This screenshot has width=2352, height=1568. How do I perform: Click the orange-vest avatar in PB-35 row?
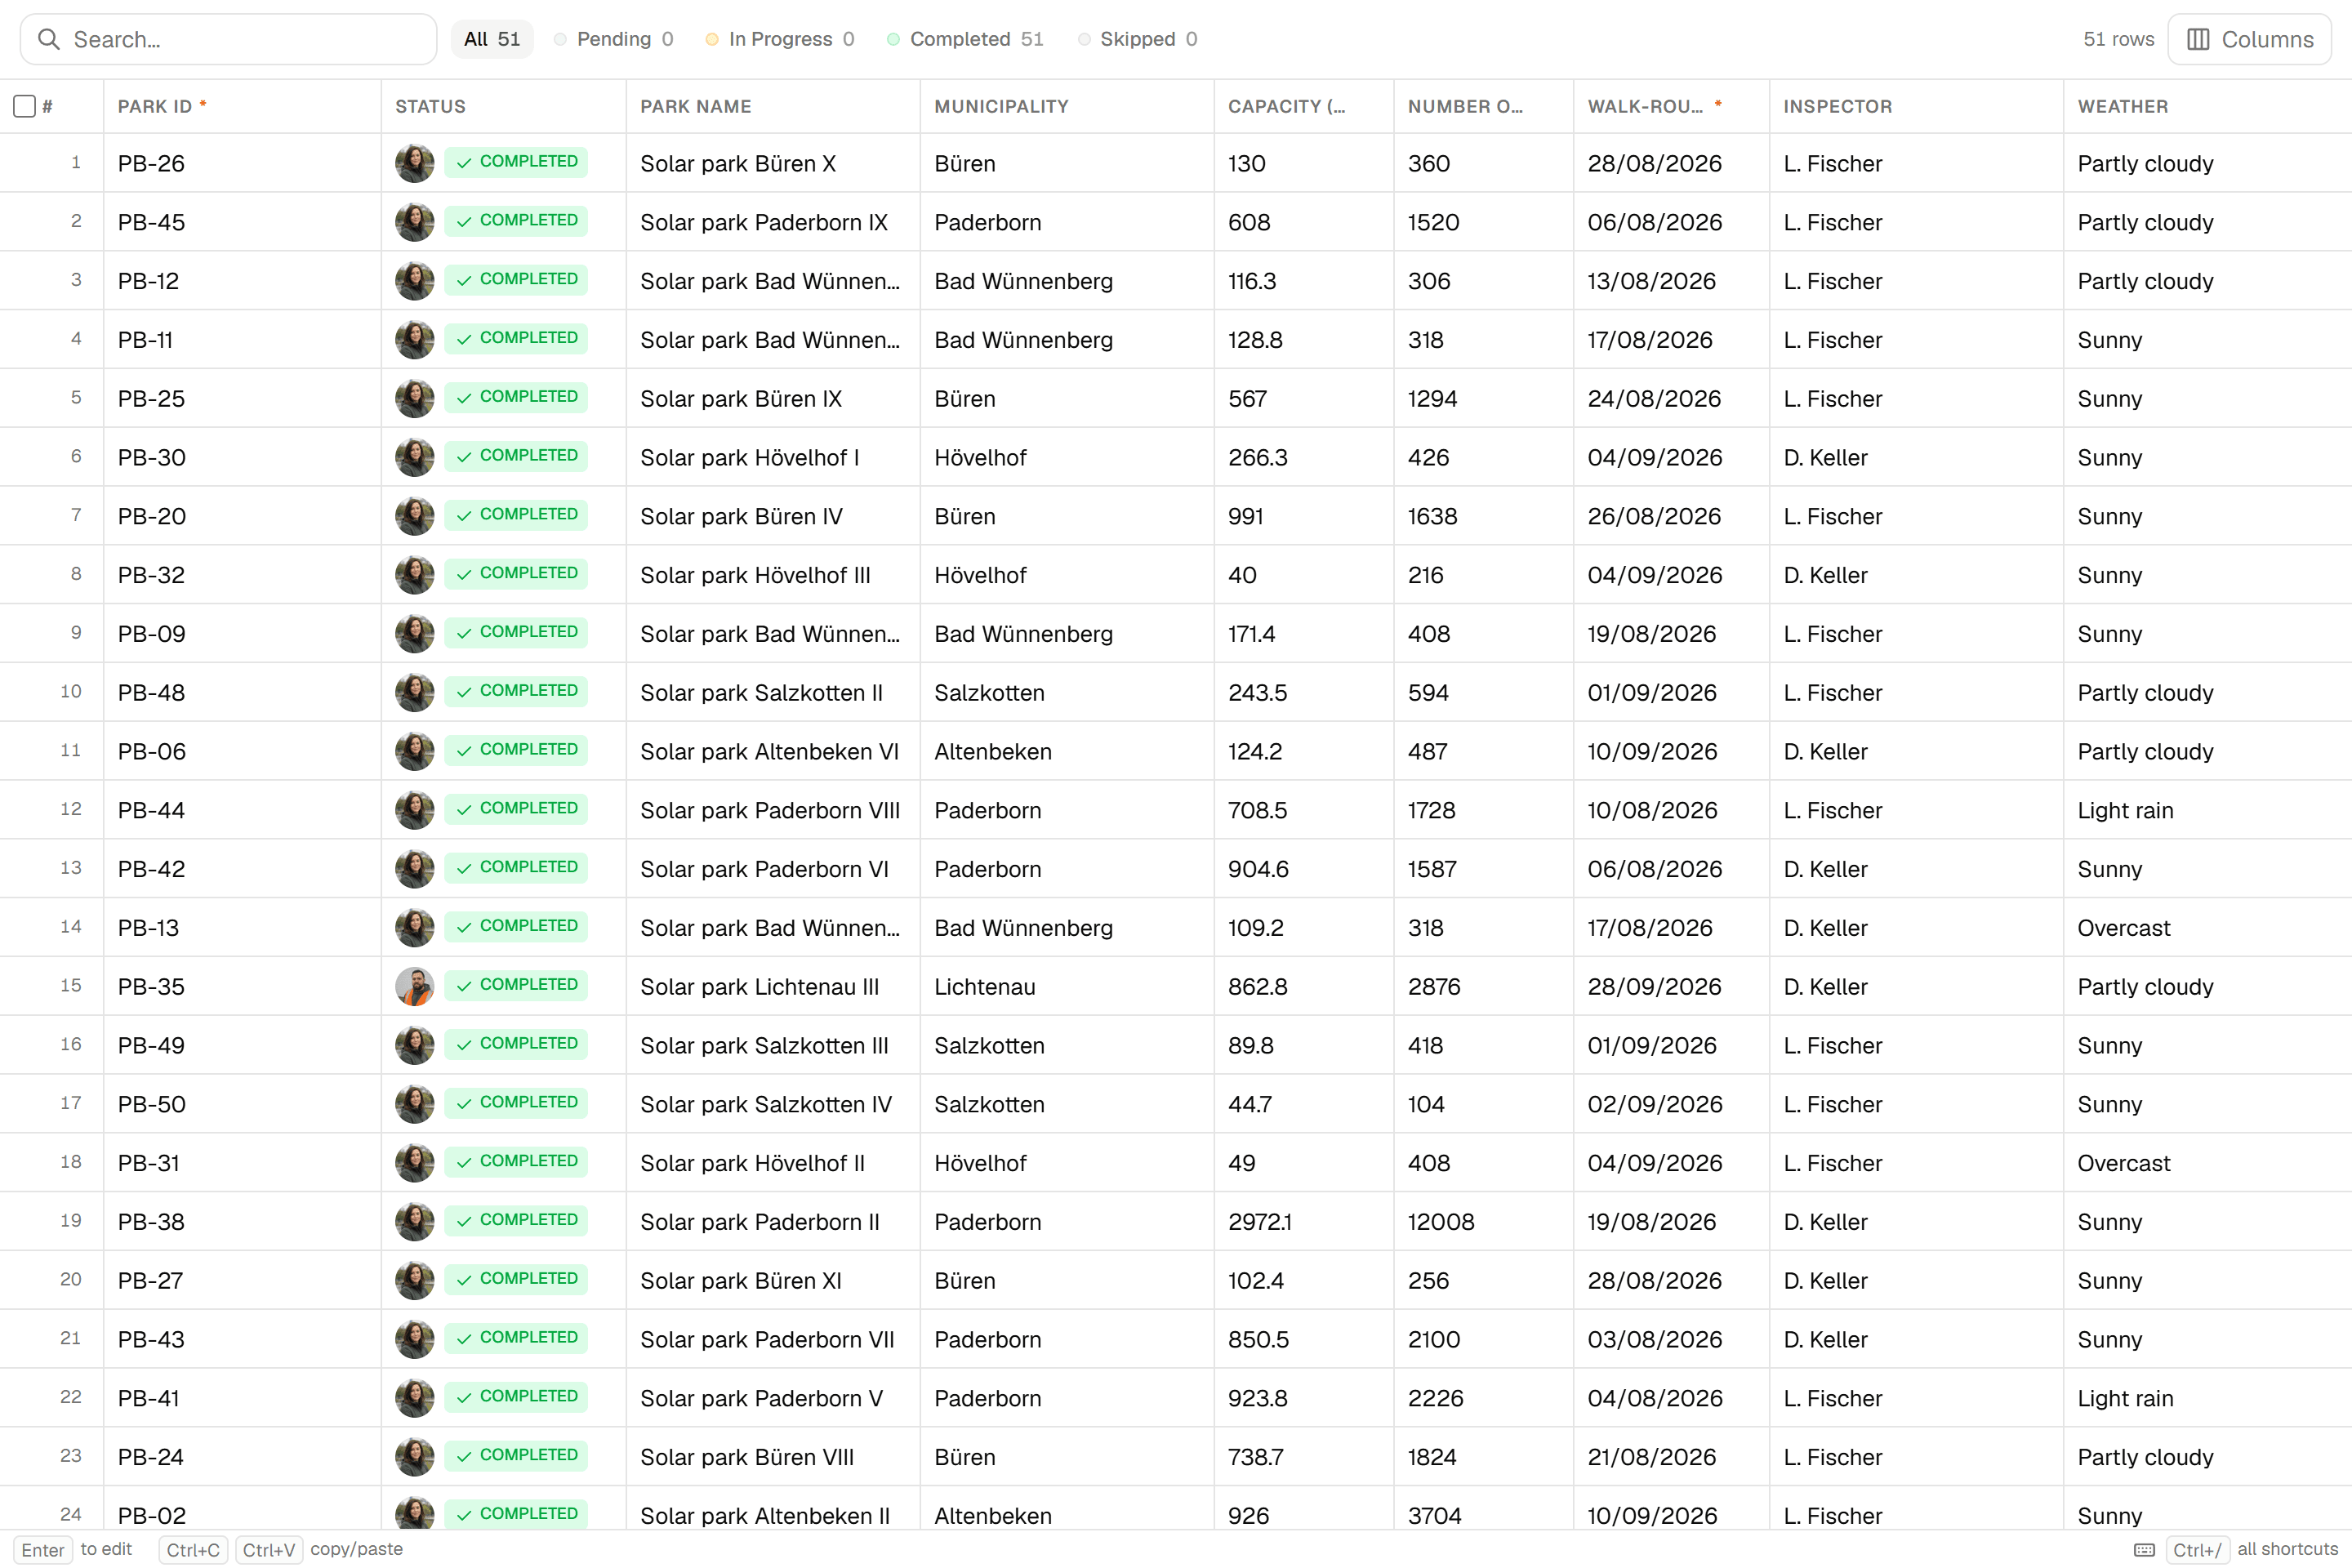click(414, 986)
